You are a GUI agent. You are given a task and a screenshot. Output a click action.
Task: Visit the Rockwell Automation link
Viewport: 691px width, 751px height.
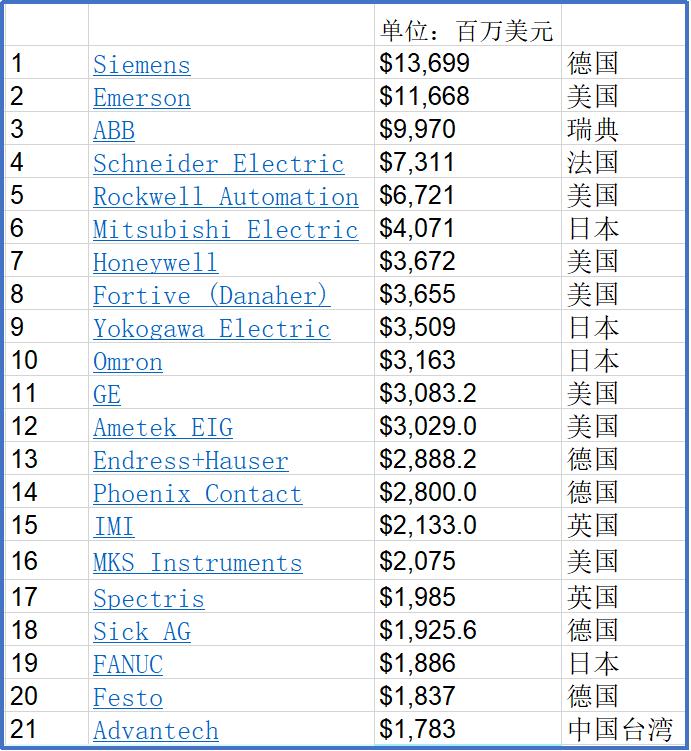click(x=225, y=197)
